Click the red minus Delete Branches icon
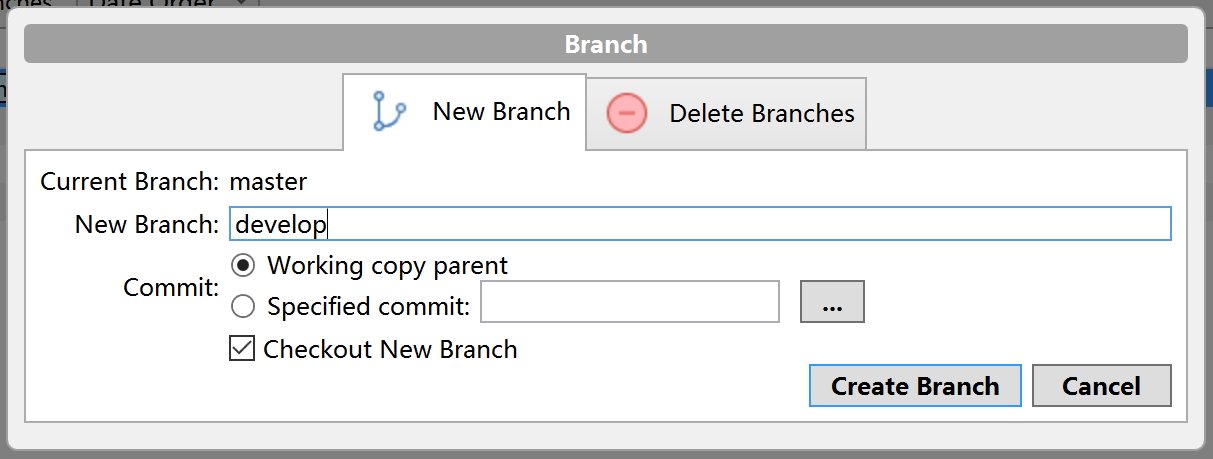Screen dimensions: 1213x459 coord(627,113)
